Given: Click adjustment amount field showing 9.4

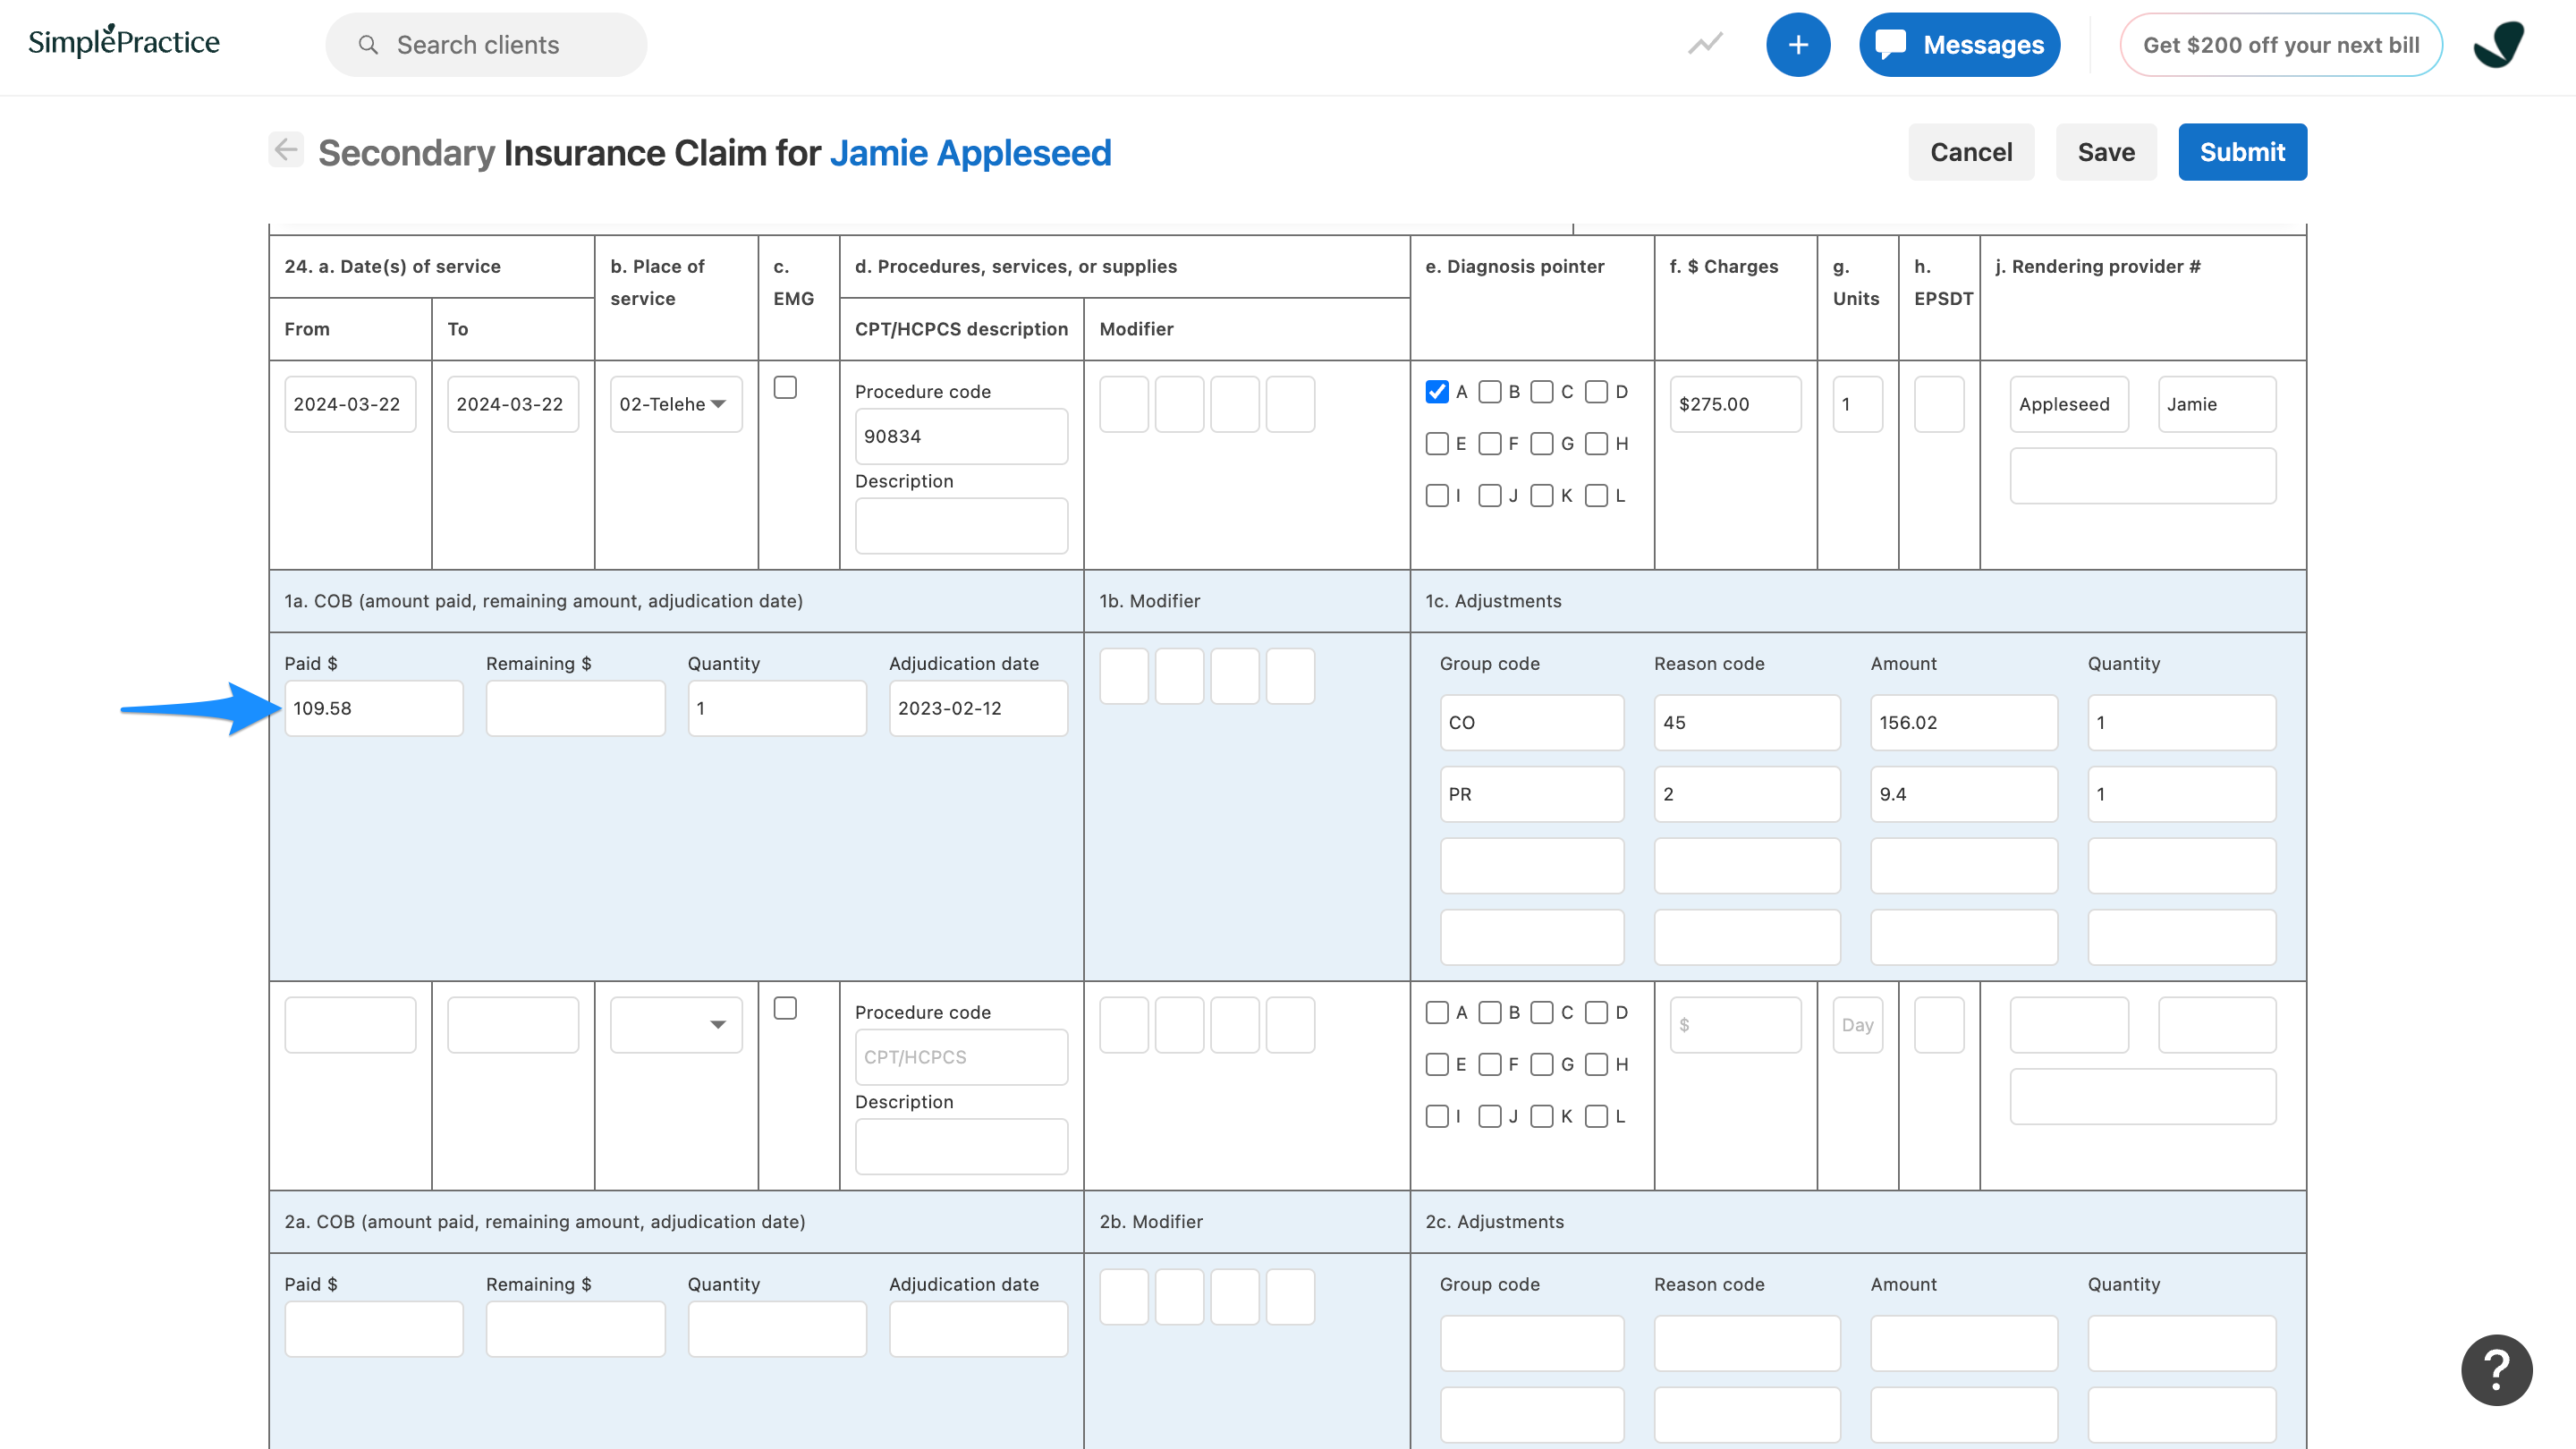Looking at the screenshot, I should click(1964, 794).
